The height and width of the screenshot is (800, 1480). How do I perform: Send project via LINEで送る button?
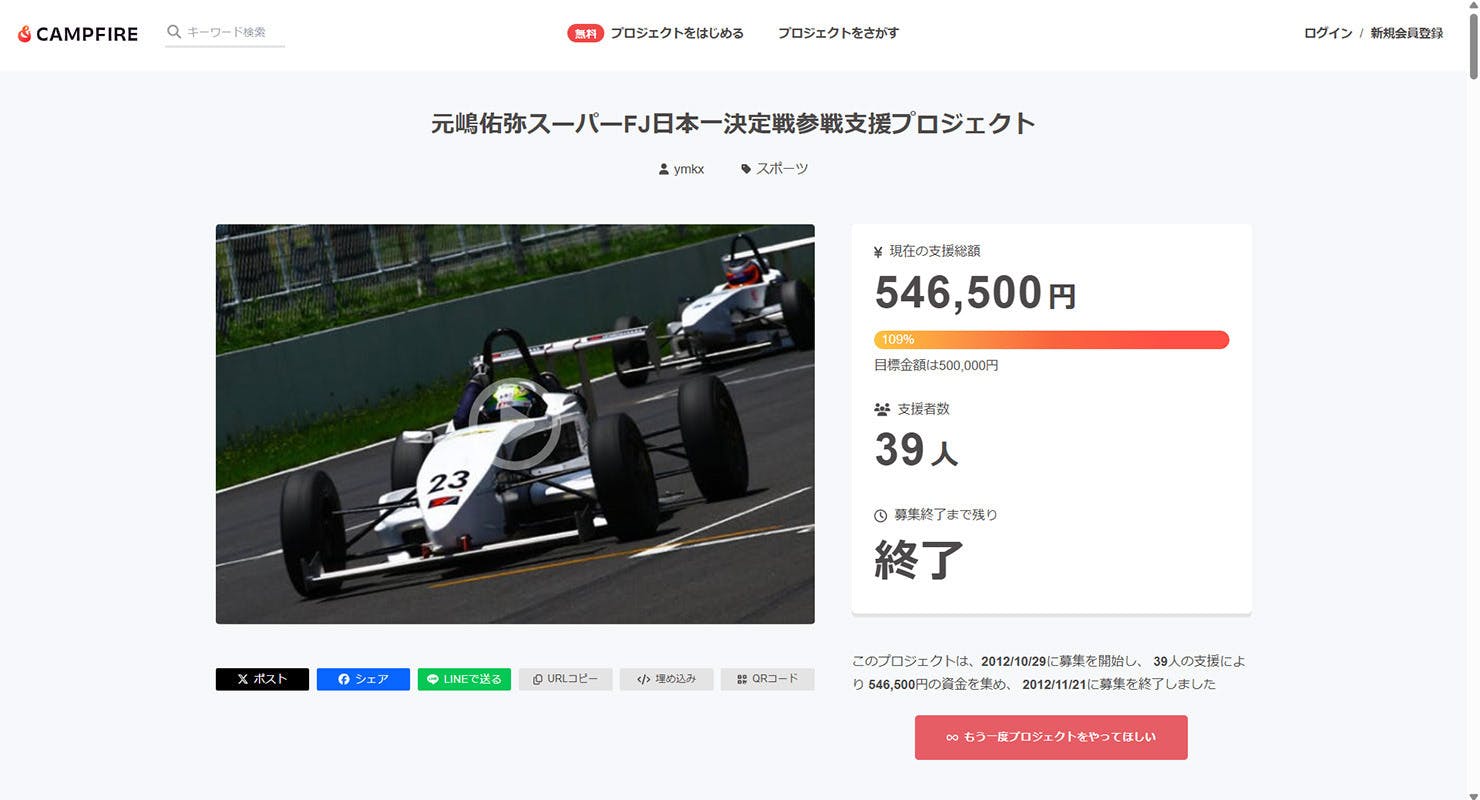tap(464, 679)
